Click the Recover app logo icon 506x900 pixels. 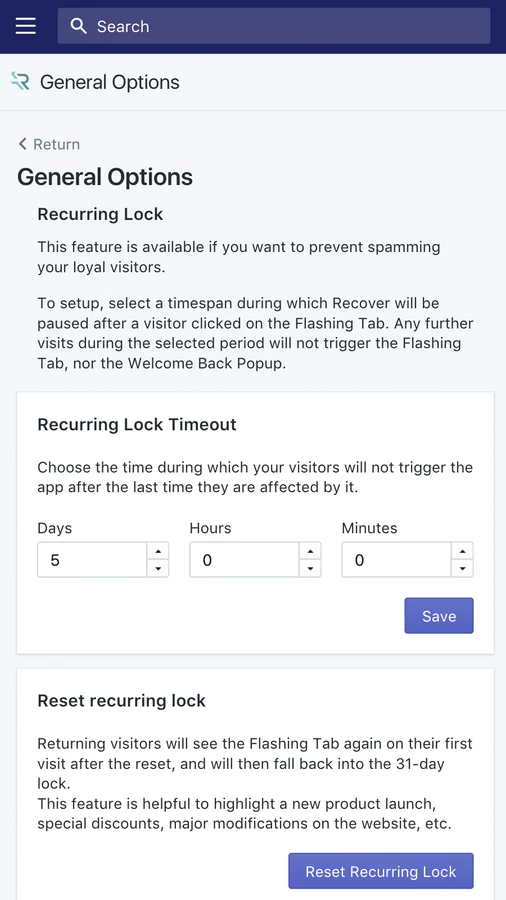coord(20,82)
